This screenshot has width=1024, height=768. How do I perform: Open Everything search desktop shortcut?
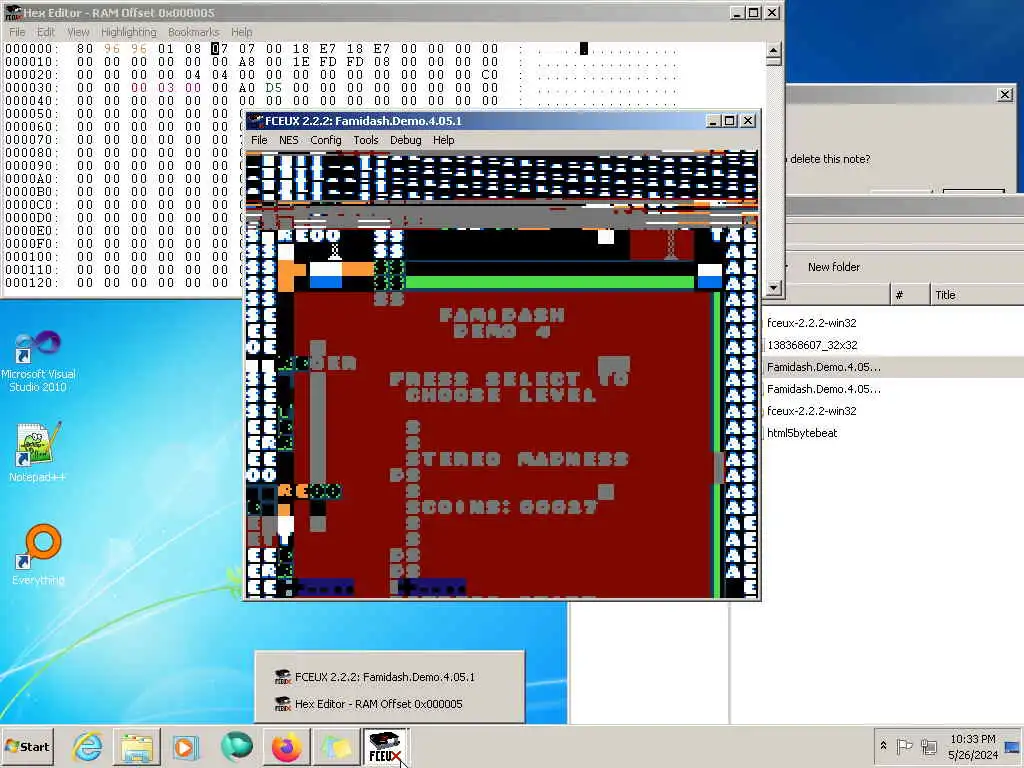[38, 554]
